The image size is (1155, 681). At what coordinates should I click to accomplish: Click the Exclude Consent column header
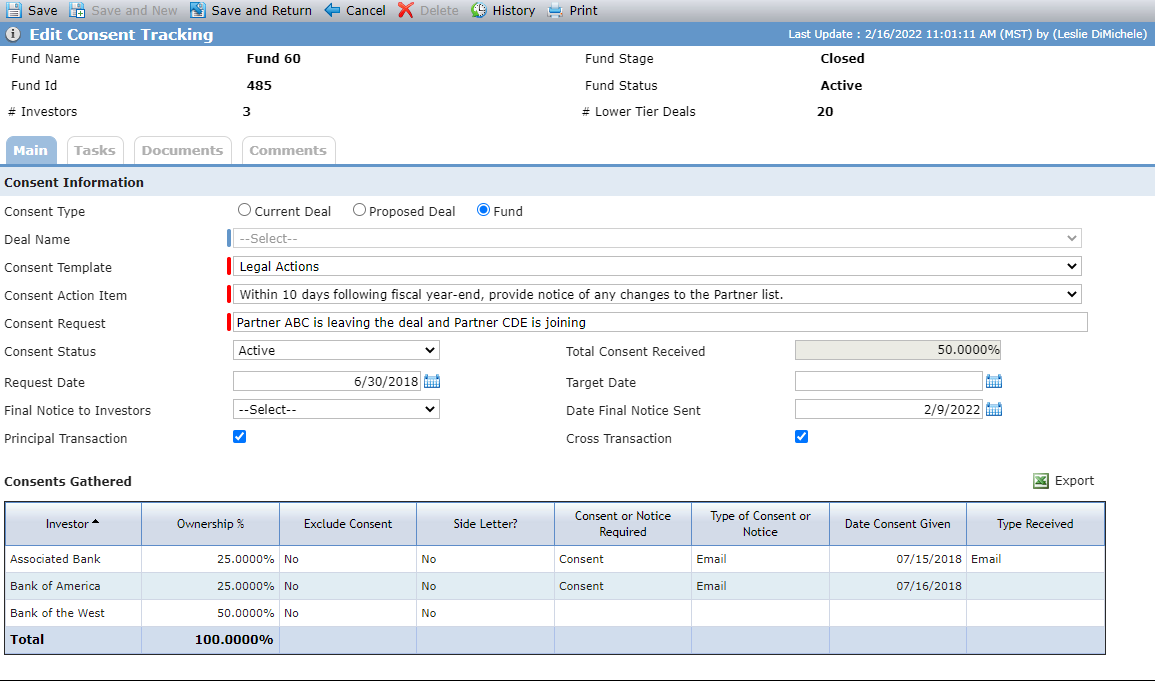(348, 523)
